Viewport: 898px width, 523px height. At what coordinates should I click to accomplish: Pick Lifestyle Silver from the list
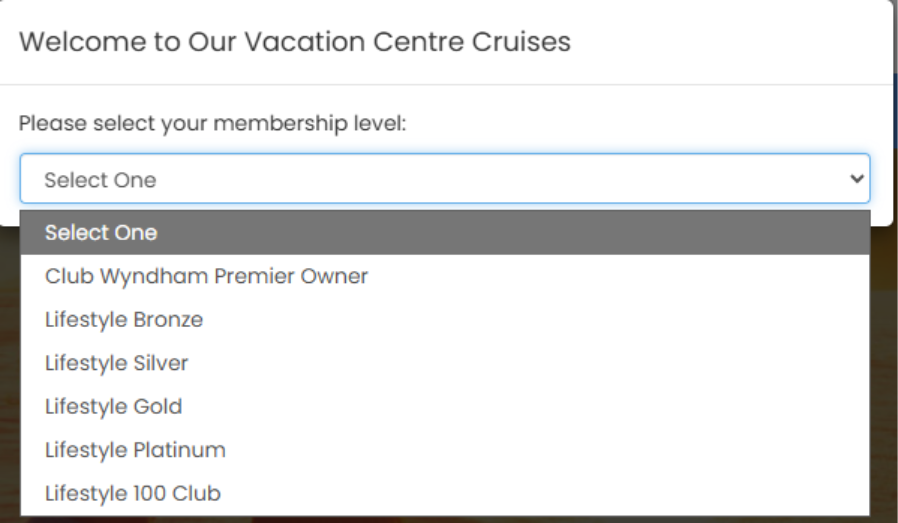[117, 363]
